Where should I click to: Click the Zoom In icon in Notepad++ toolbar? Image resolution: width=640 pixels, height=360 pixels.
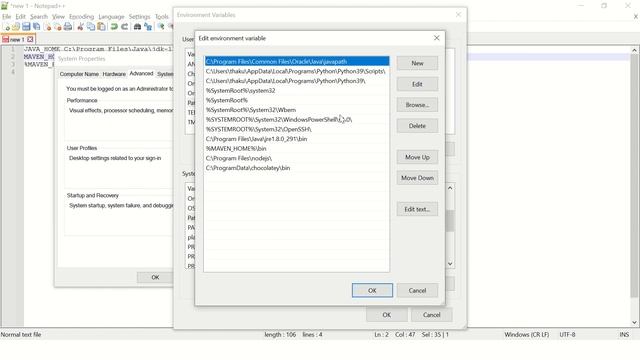coord(161,27)
